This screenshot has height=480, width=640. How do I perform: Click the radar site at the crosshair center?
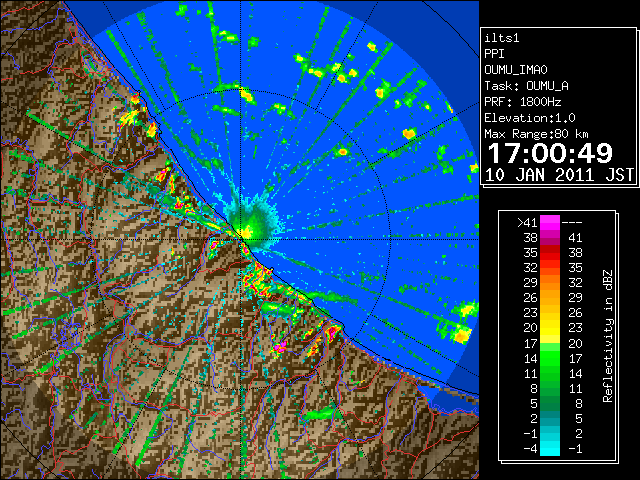coord(241,239)
